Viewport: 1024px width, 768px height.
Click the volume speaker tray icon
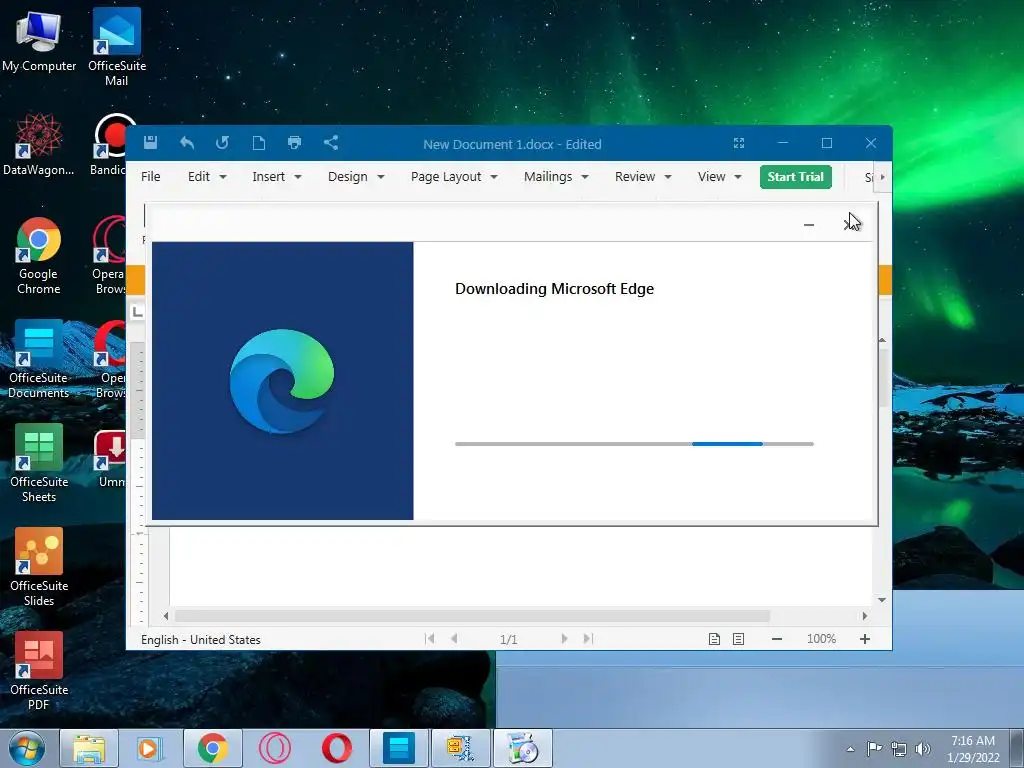(x=923, y=749)
